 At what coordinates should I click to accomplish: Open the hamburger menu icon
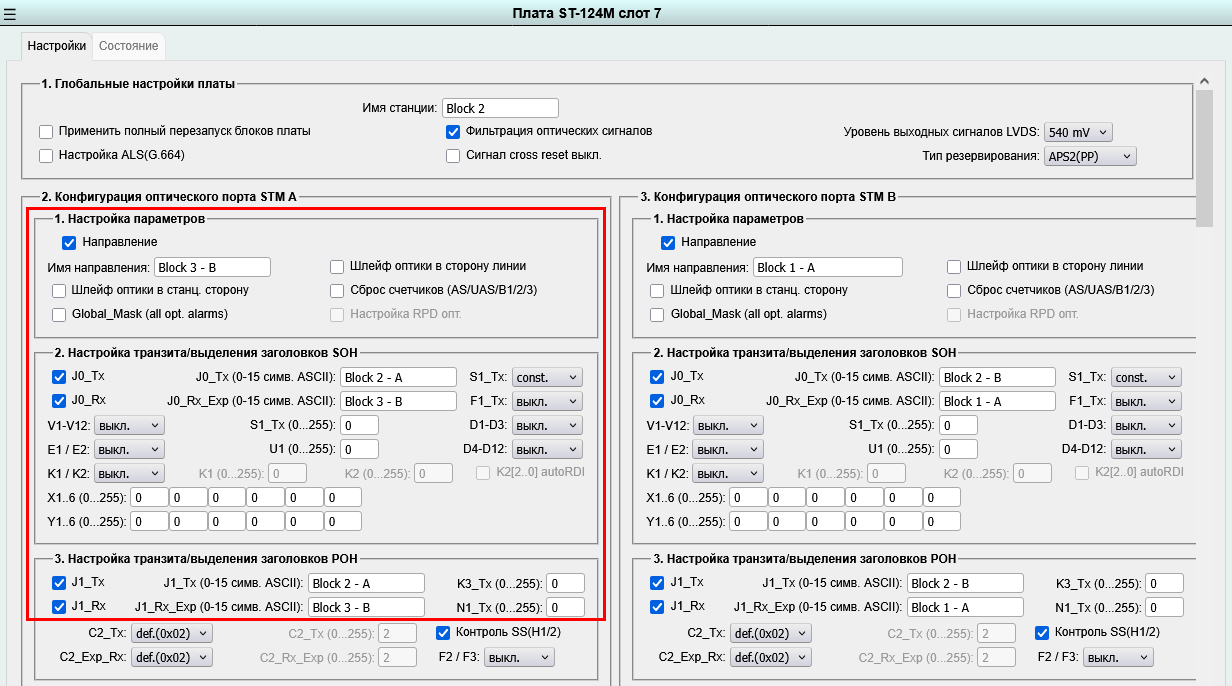10,13
